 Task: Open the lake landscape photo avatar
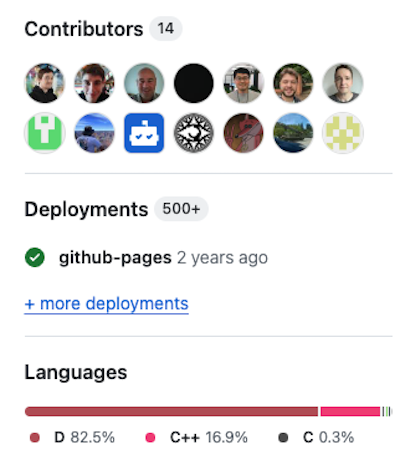pos(293,133)
